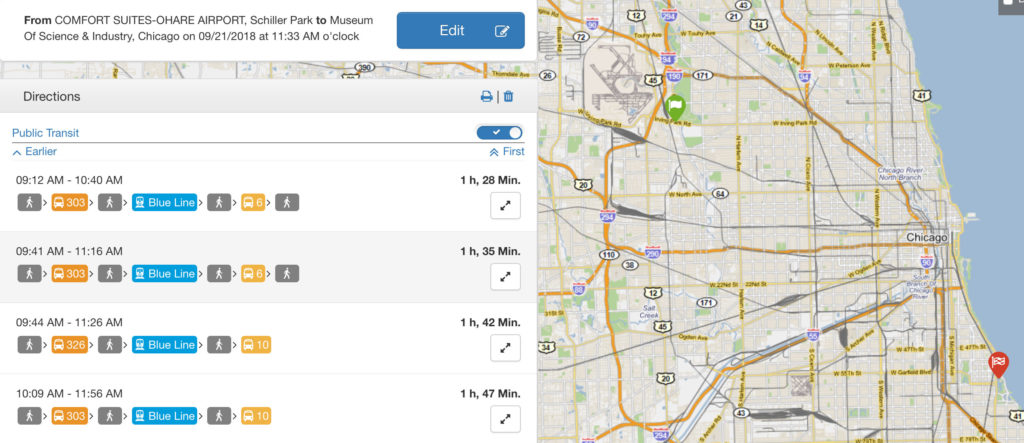Select Blue Line in 09:41 AM route
The width and height of the screenshot is (1024, 443).
164,274
